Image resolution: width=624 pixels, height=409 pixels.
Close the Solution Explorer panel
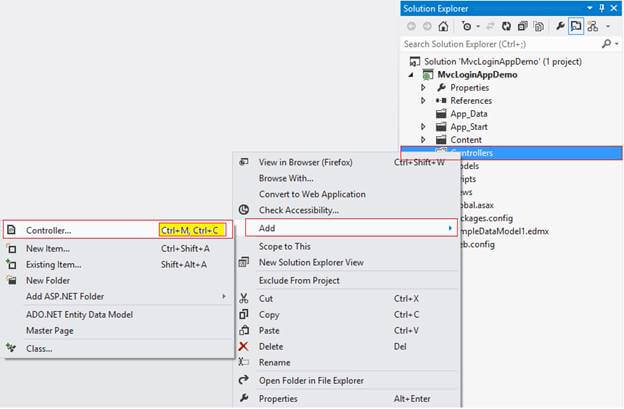614,8
